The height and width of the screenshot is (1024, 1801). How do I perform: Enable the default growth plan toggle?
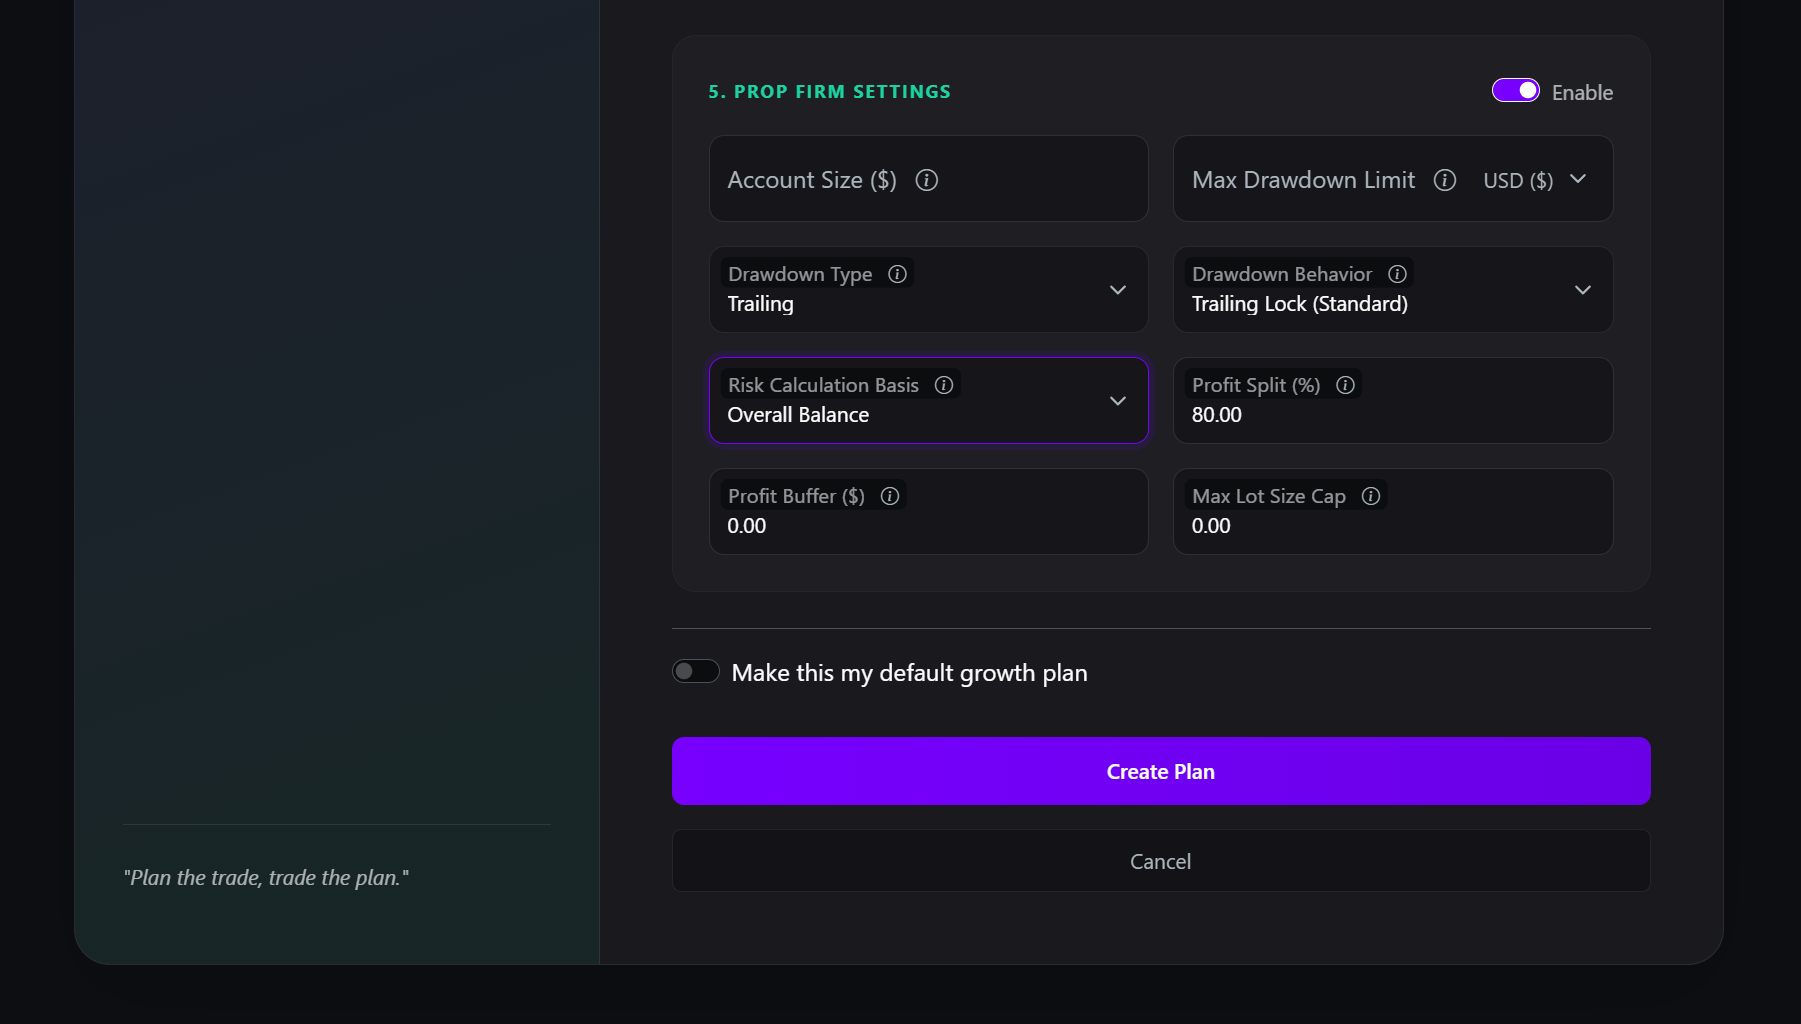click(x=695, y=671)
